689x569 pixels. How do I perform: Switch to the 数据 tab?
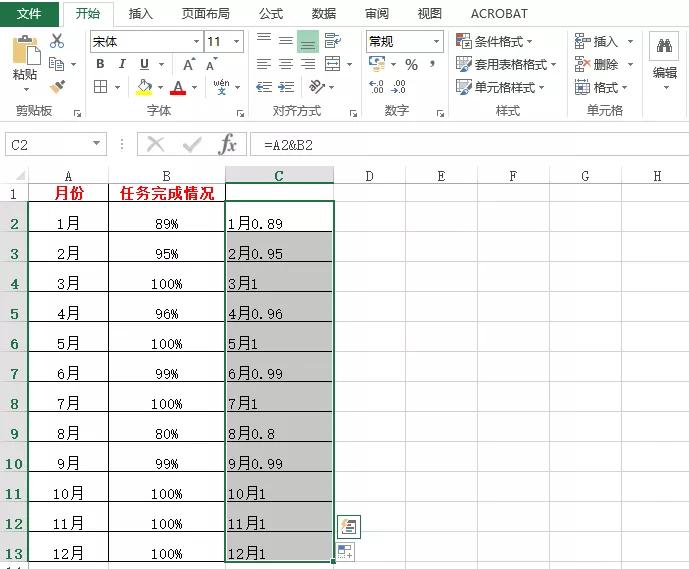[x=324, y=14]
